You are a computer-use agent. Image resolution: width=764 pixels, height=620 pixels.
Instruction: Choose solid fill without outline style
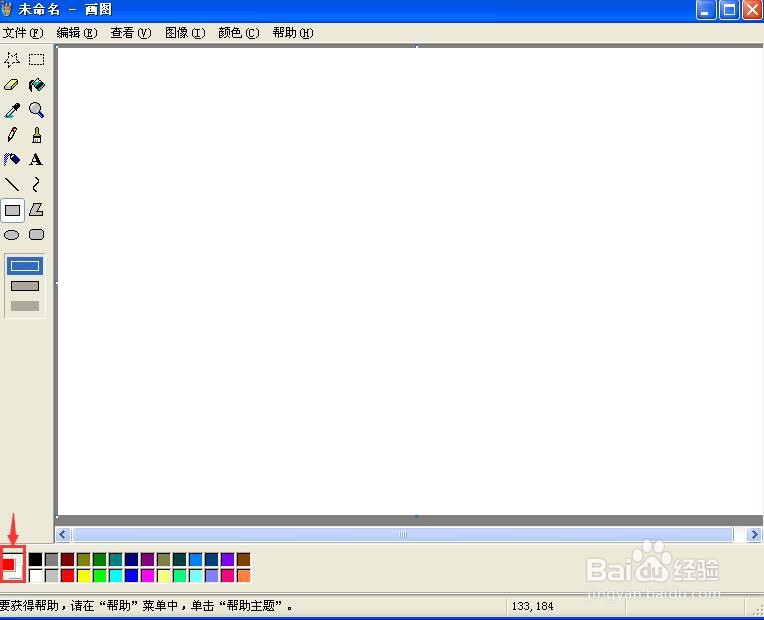point(25,306)
